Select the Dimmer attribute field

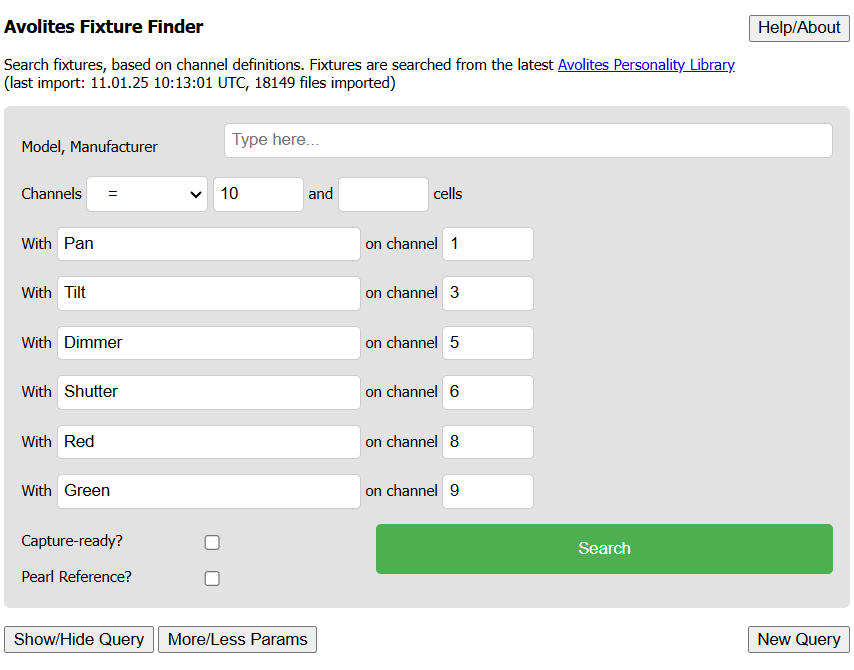208,342
